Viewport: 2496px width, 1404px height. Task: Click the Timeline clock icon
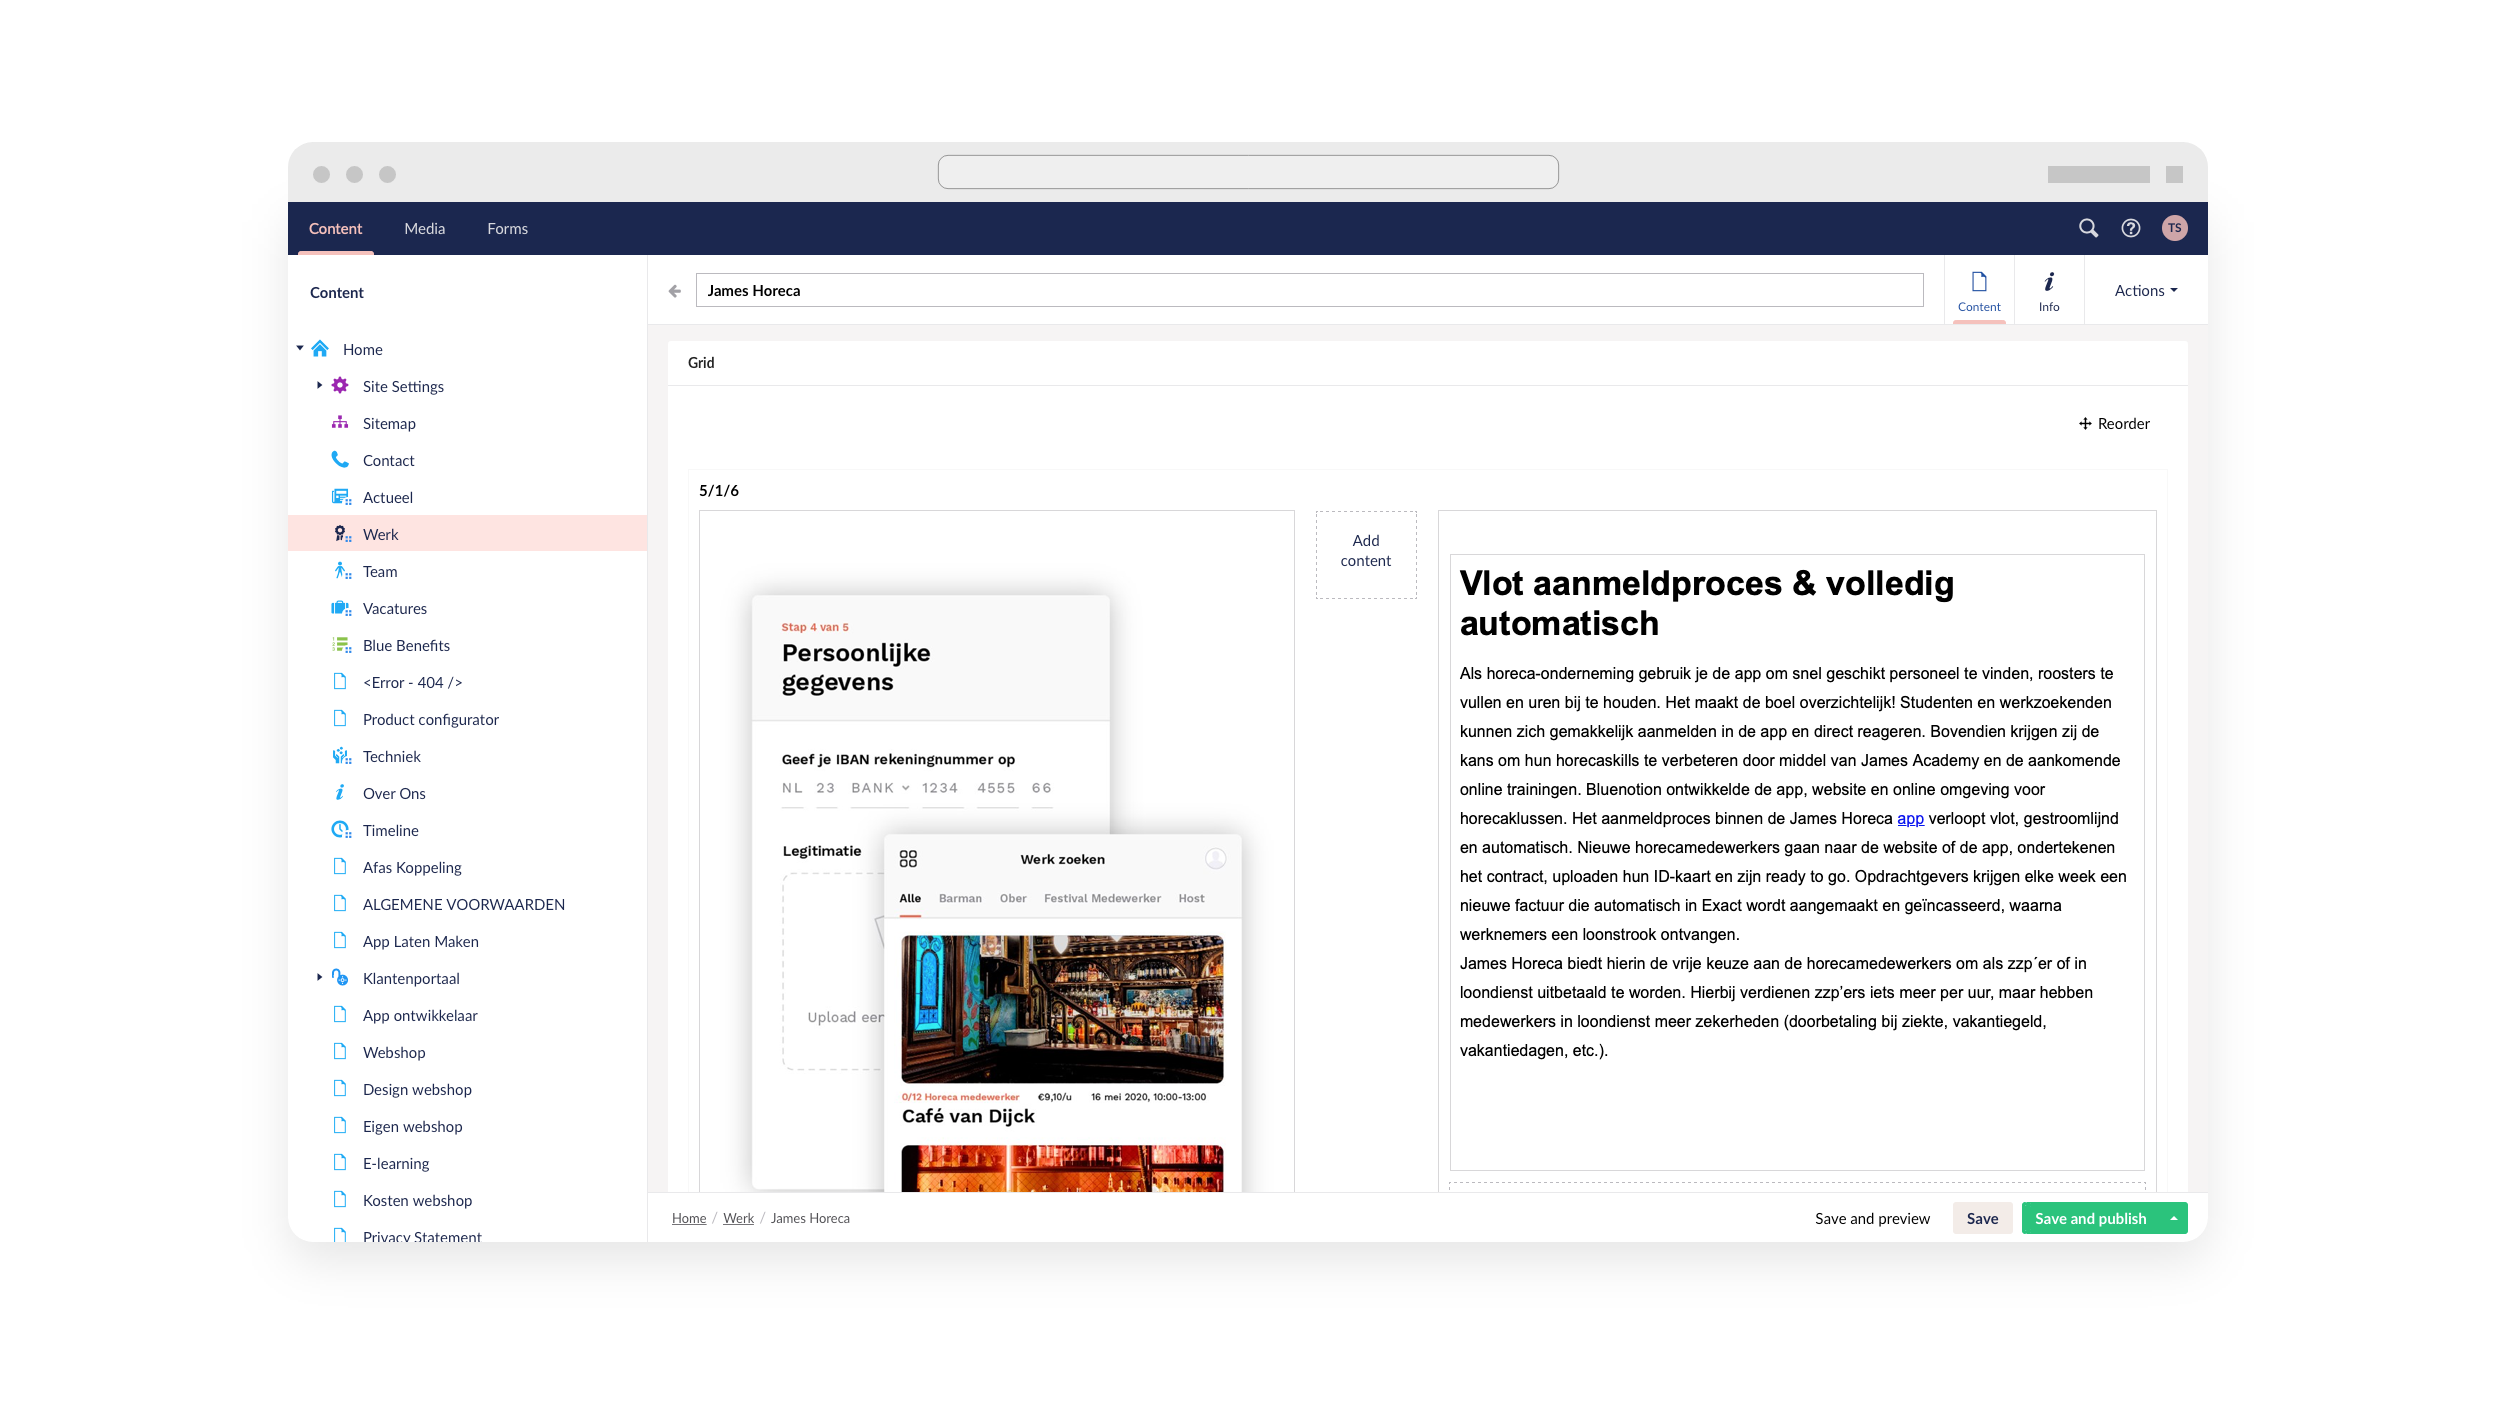[341, 830]
